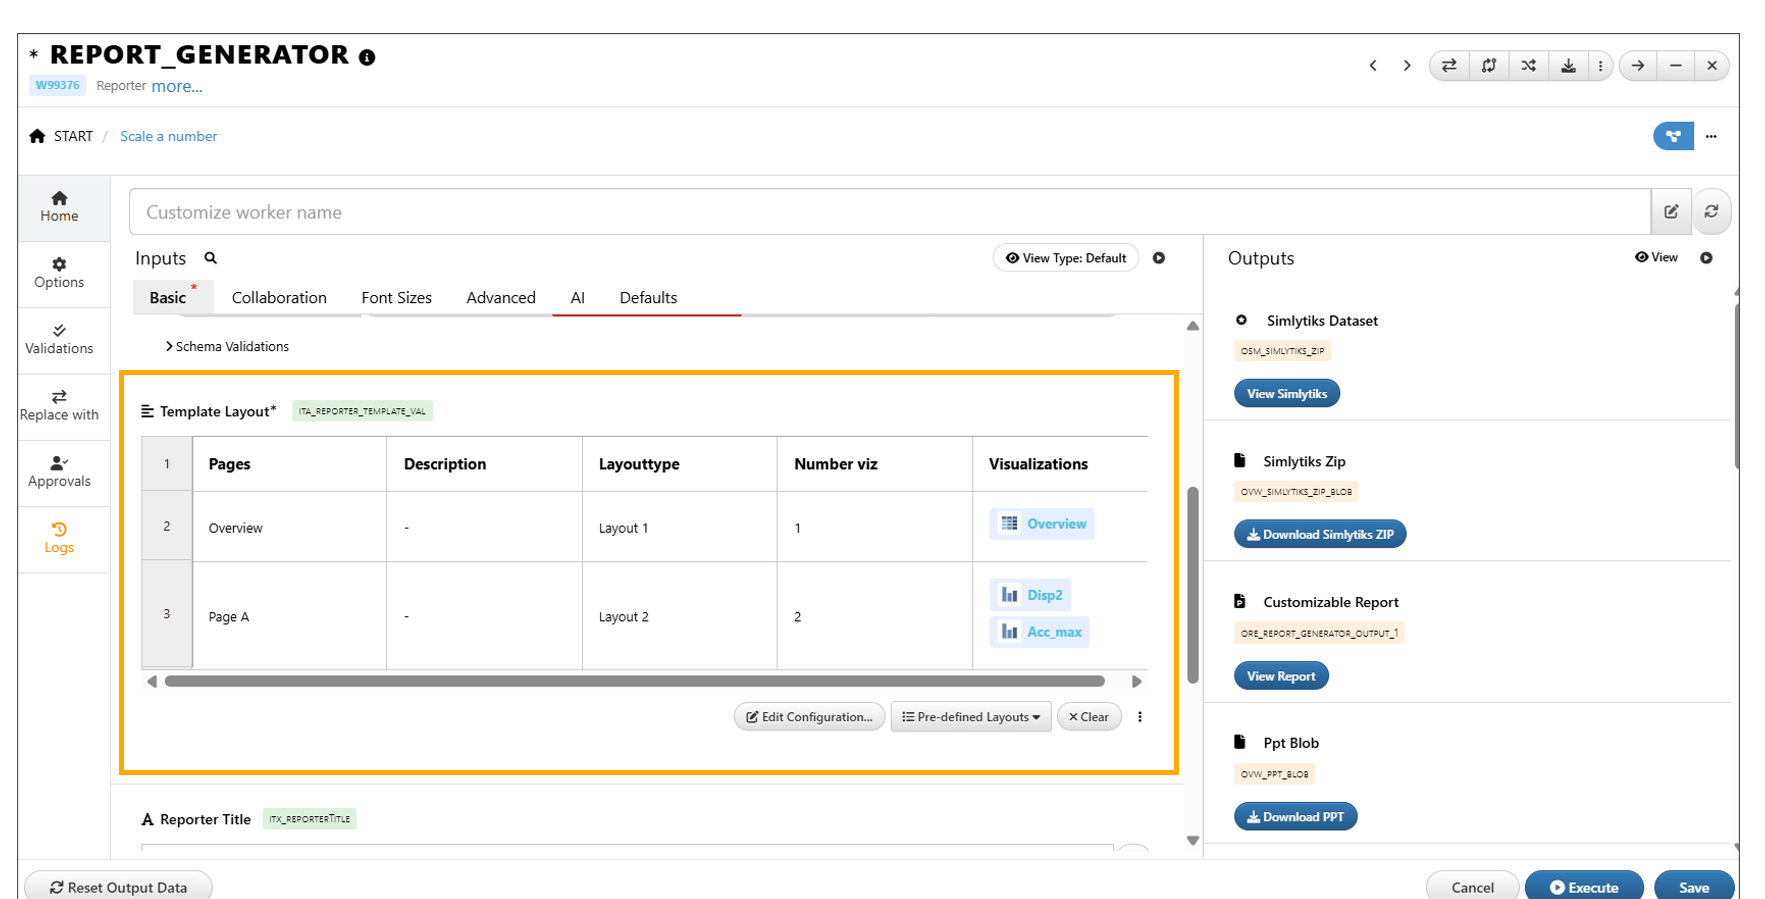
Task: Switch to the Collaboration tab
Action: pos(279,298)
